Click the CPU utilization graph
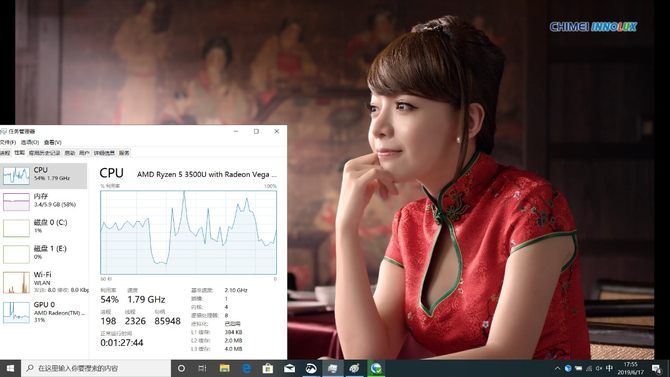The width and height of the screenshot is (670, 377). (x=188, y=232)
